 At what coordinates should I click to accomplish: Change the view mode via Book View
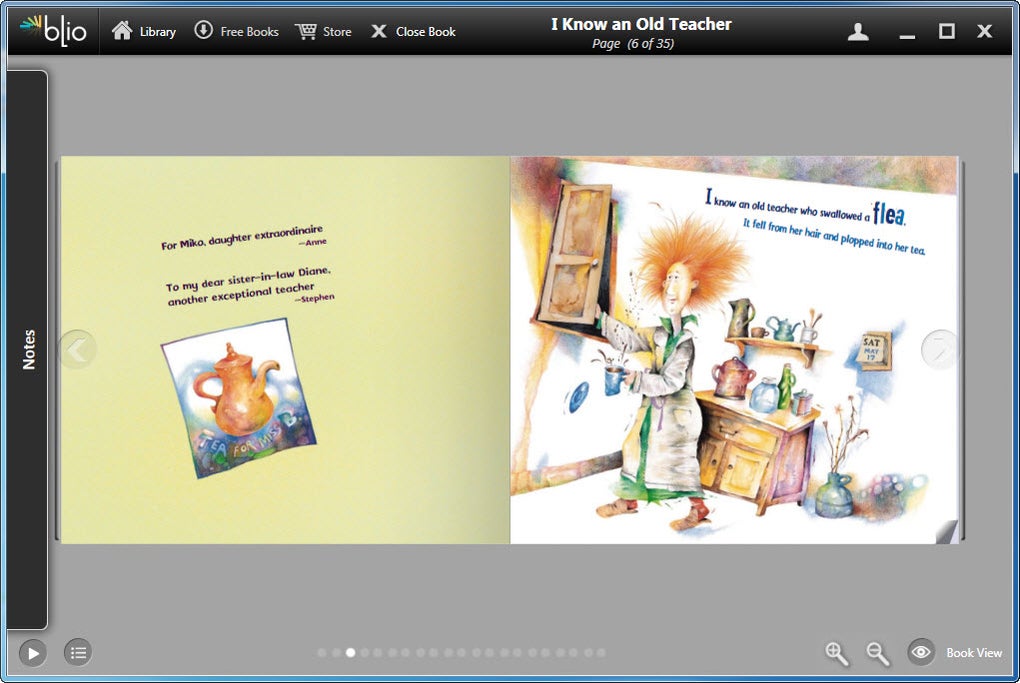pos(955,652)
